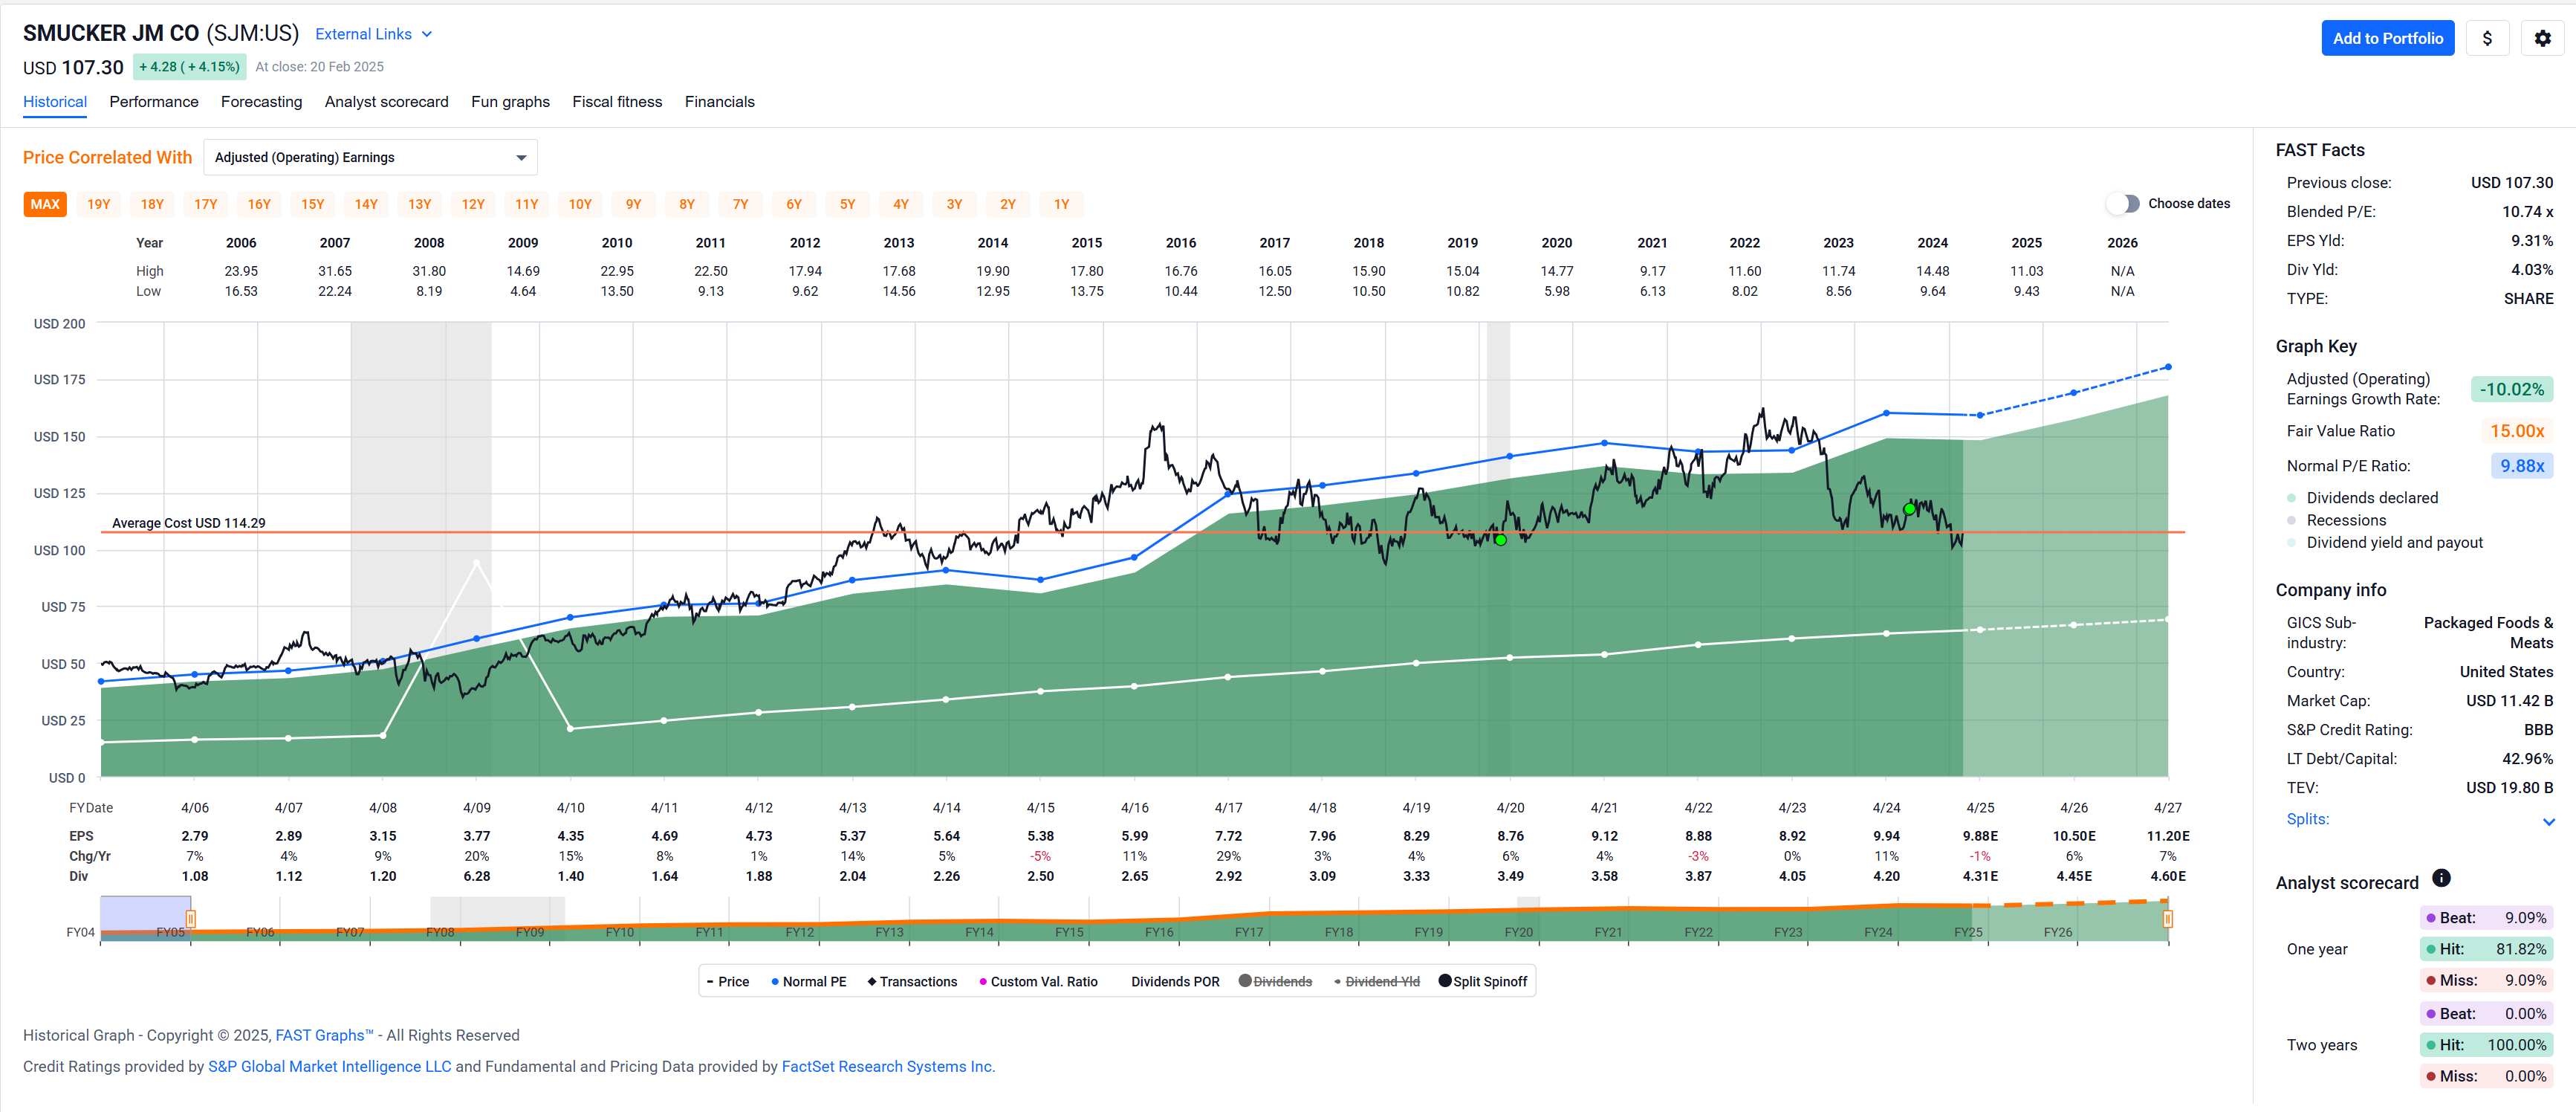Click the green transaction dot near 4/24
2576x1112 pixels.
[1909, 509]
